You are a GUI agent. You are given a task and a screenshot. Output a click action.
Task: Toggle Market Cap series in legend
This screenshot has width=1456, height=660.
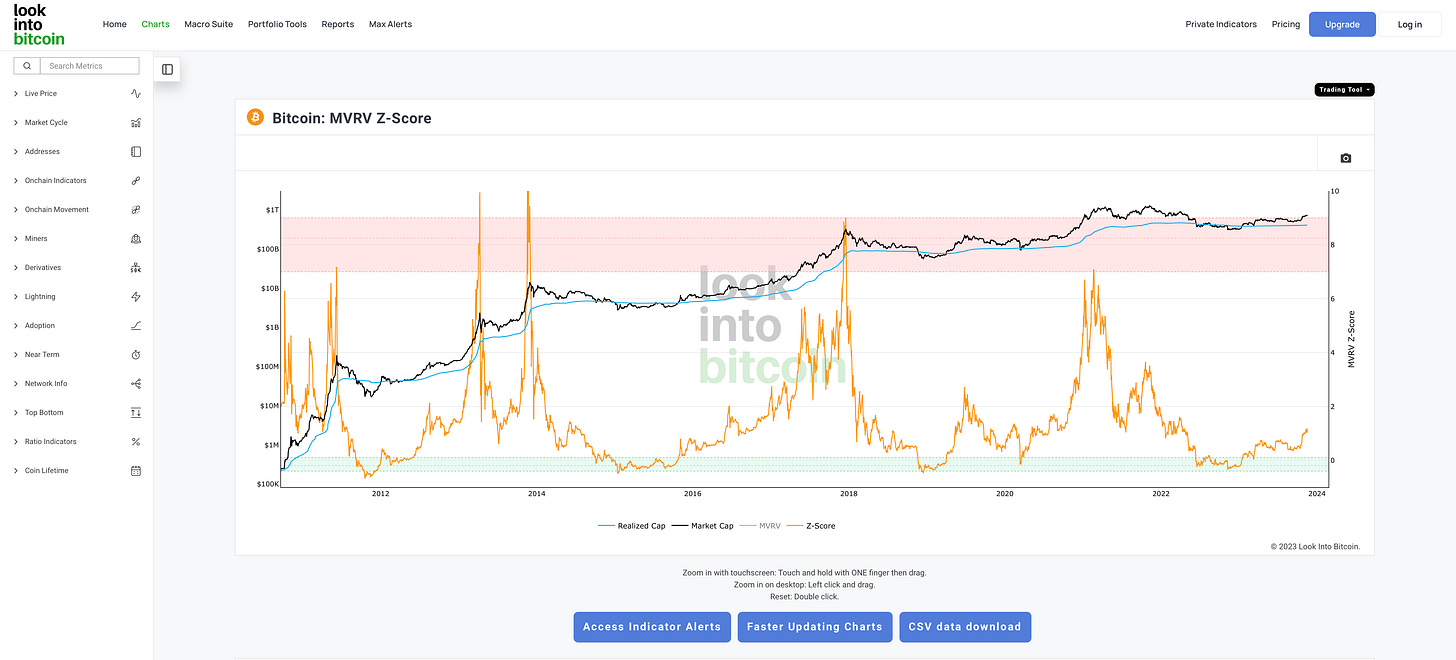703,525
